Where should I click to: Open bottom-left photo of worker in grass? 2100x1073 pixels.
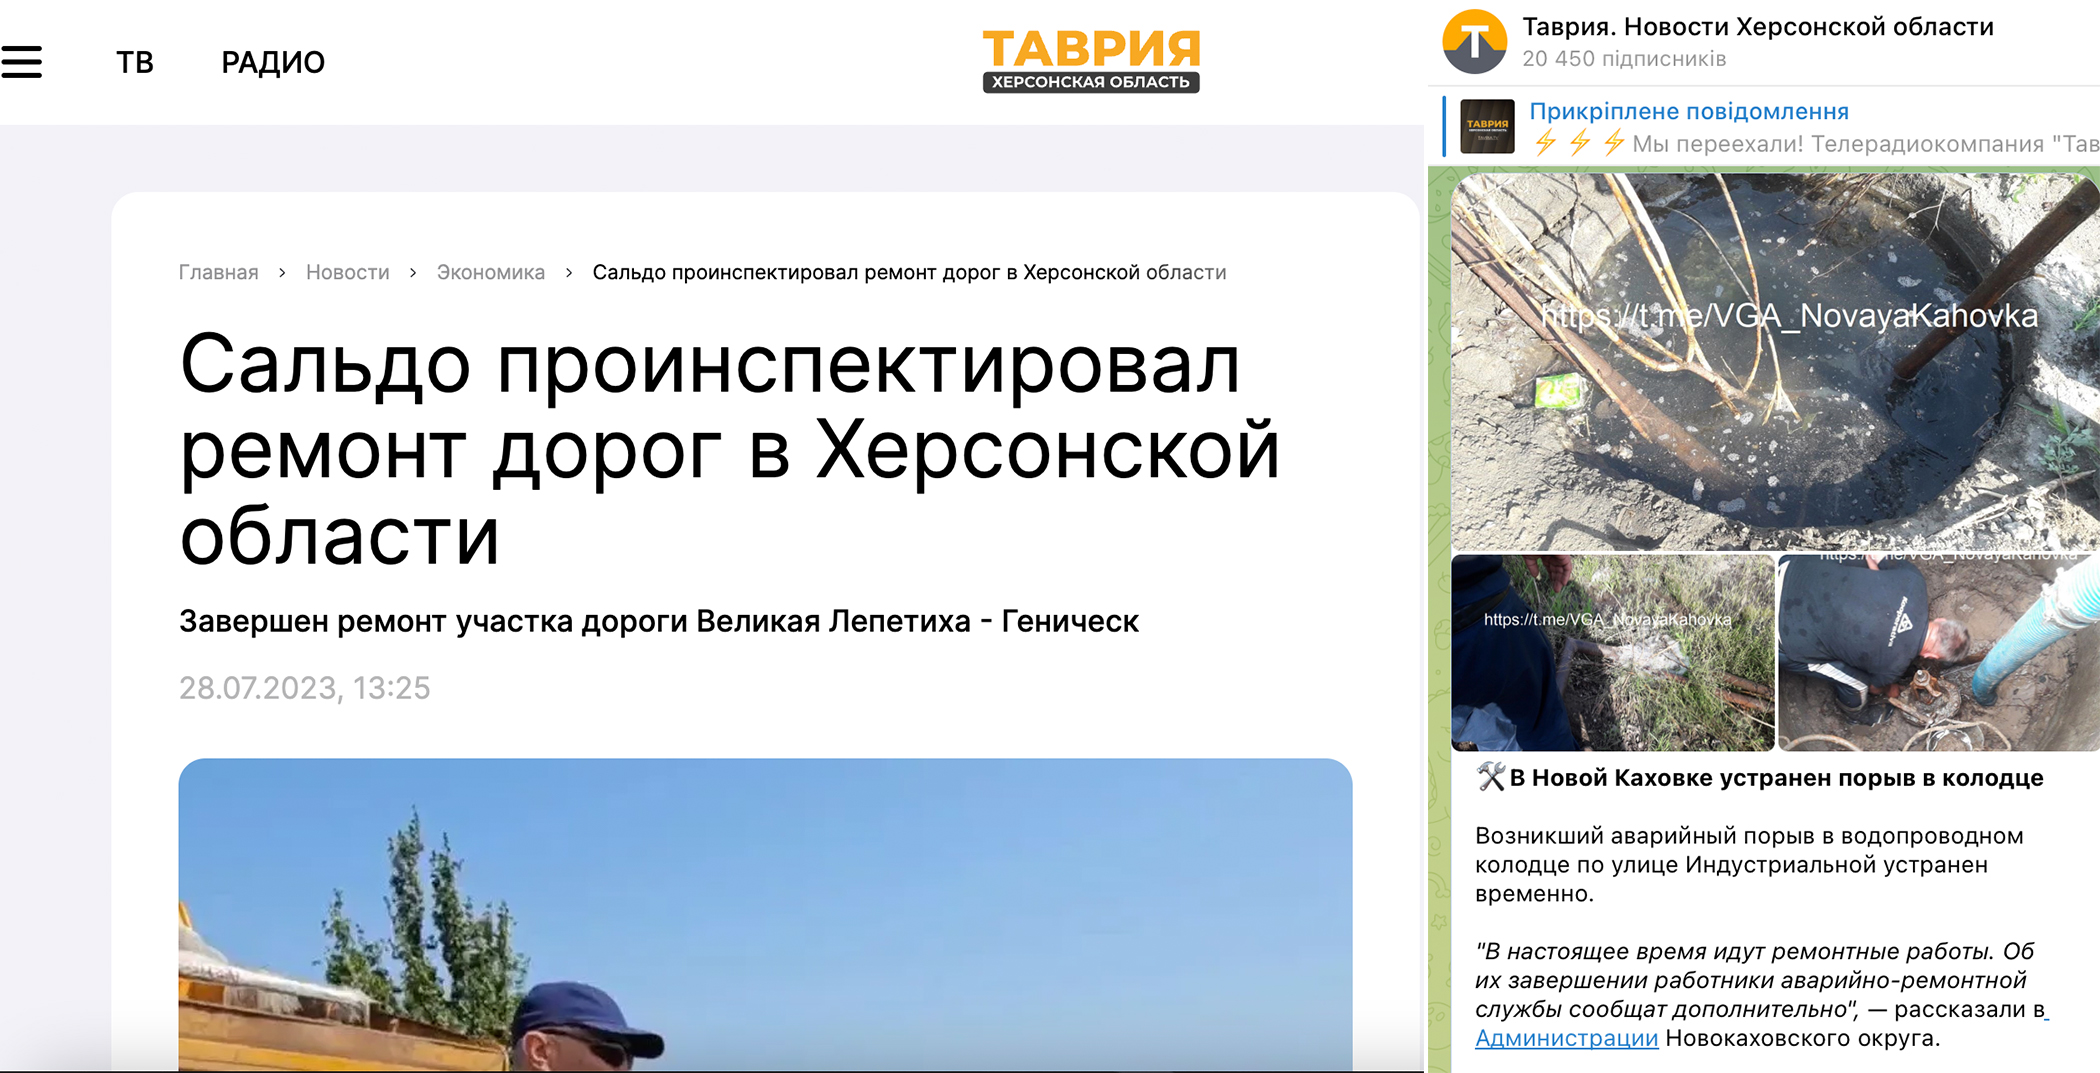tap(1612, 653)
